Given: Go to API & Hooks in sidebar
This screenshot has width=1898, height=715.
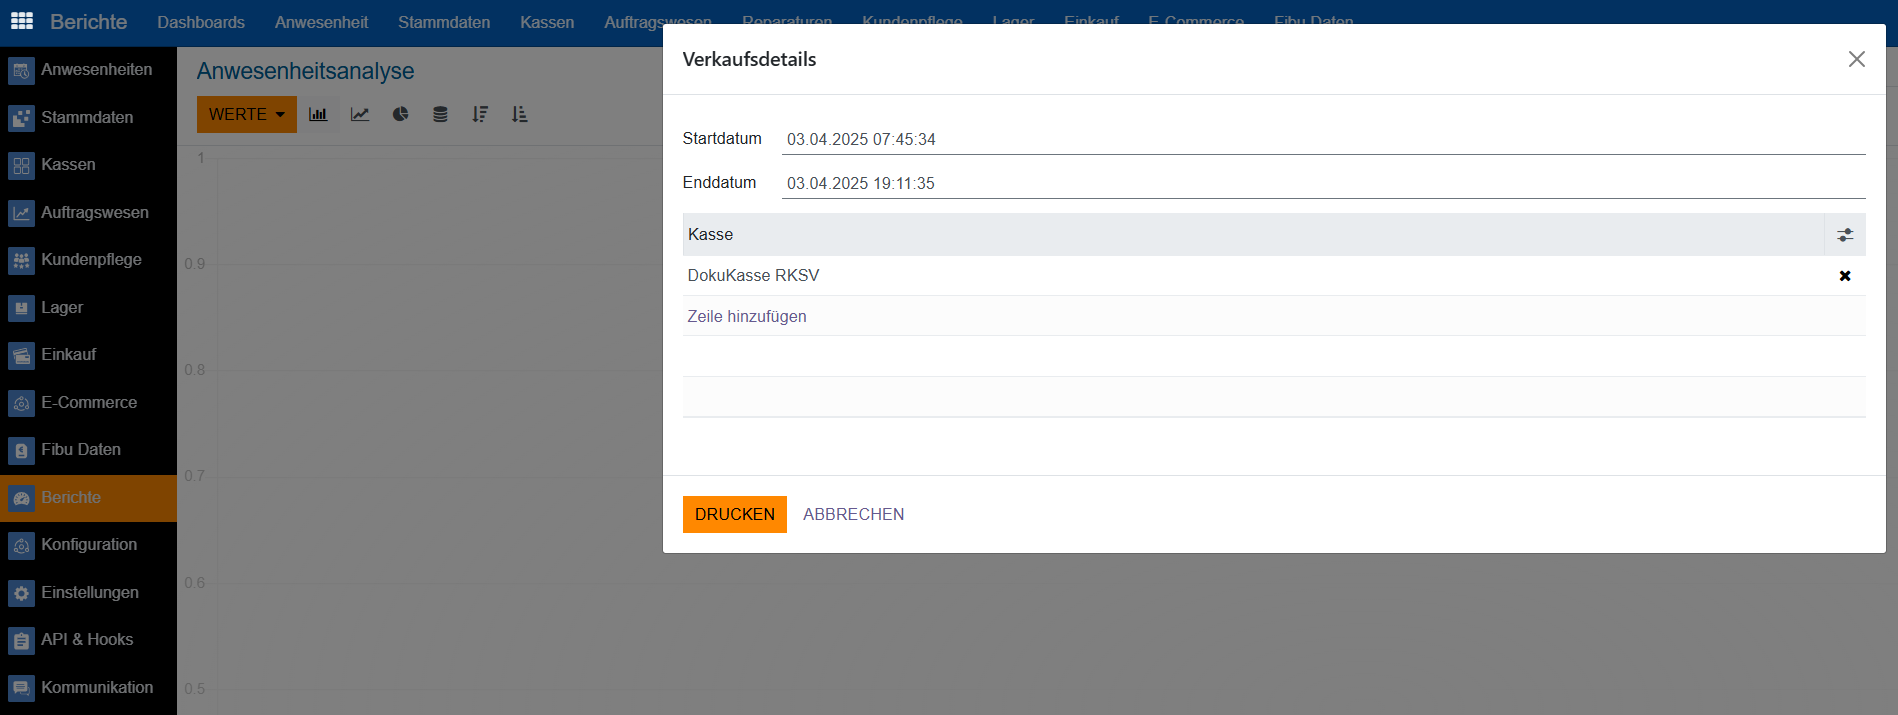Looking at the screenshot, I should (x=87, y=639).
